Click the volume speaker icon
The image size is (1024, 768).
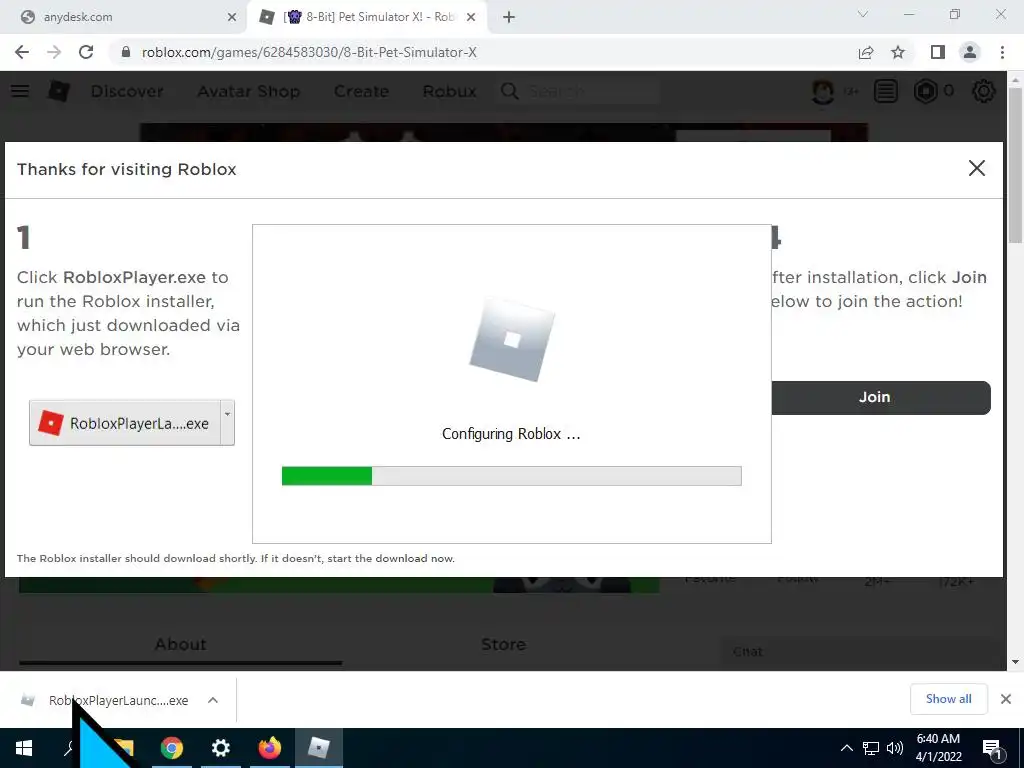tap(895, 748)
